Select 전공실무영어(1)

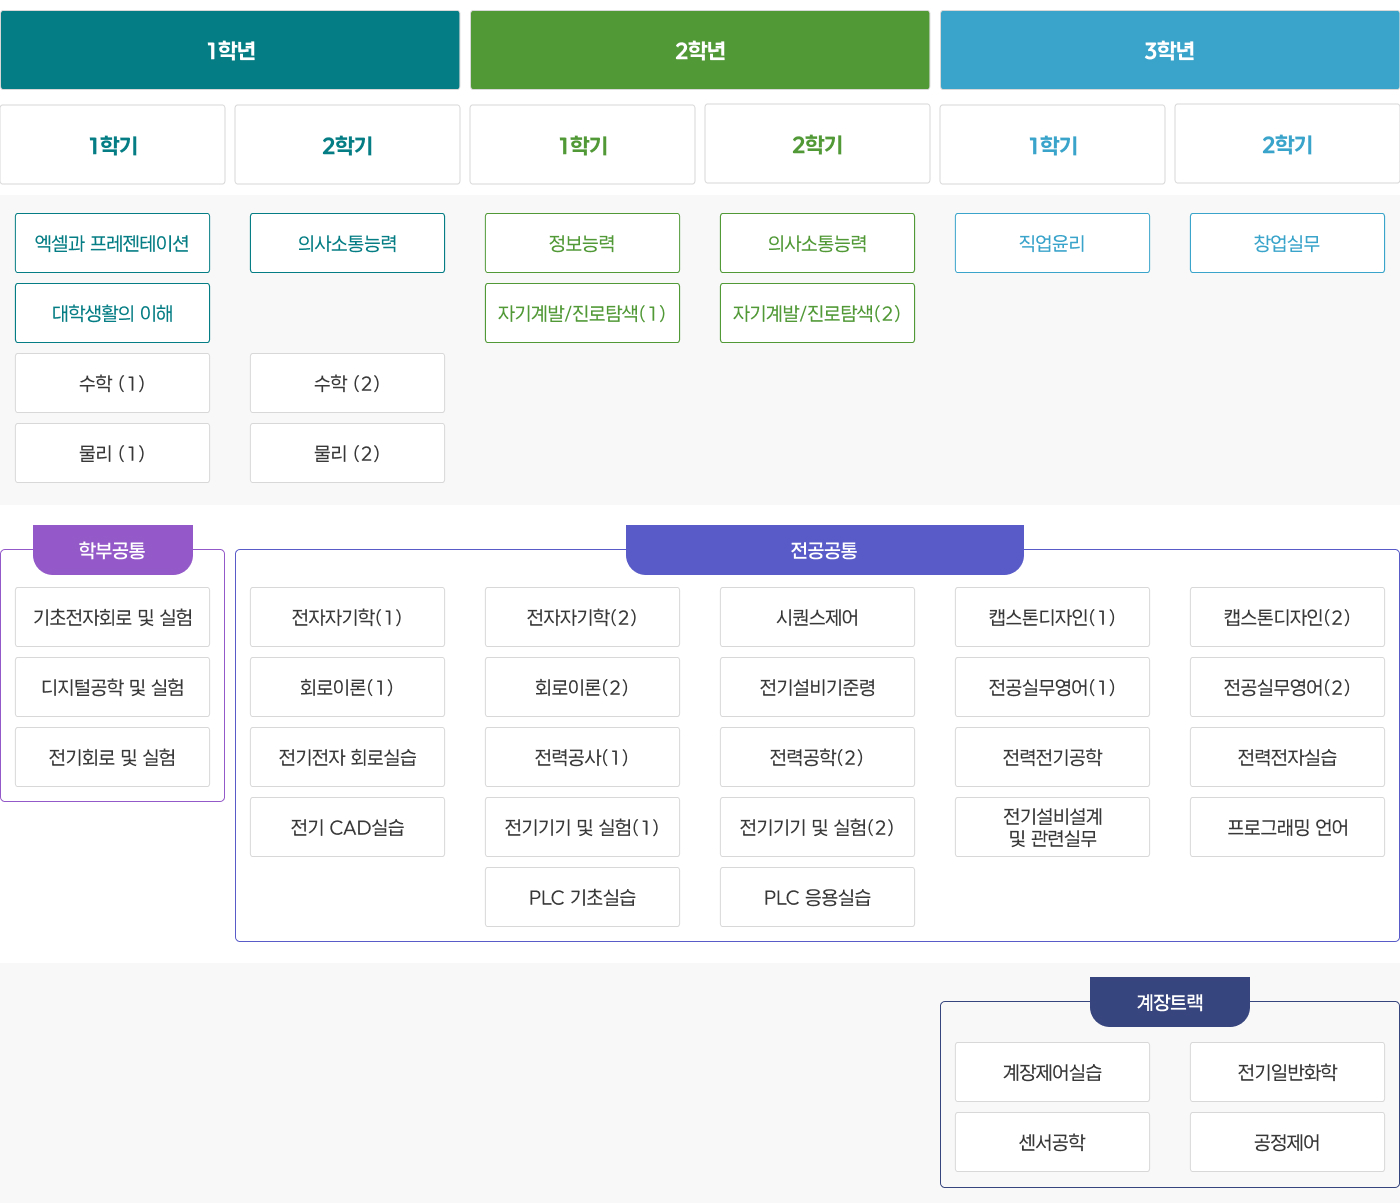click(1052, 687)
